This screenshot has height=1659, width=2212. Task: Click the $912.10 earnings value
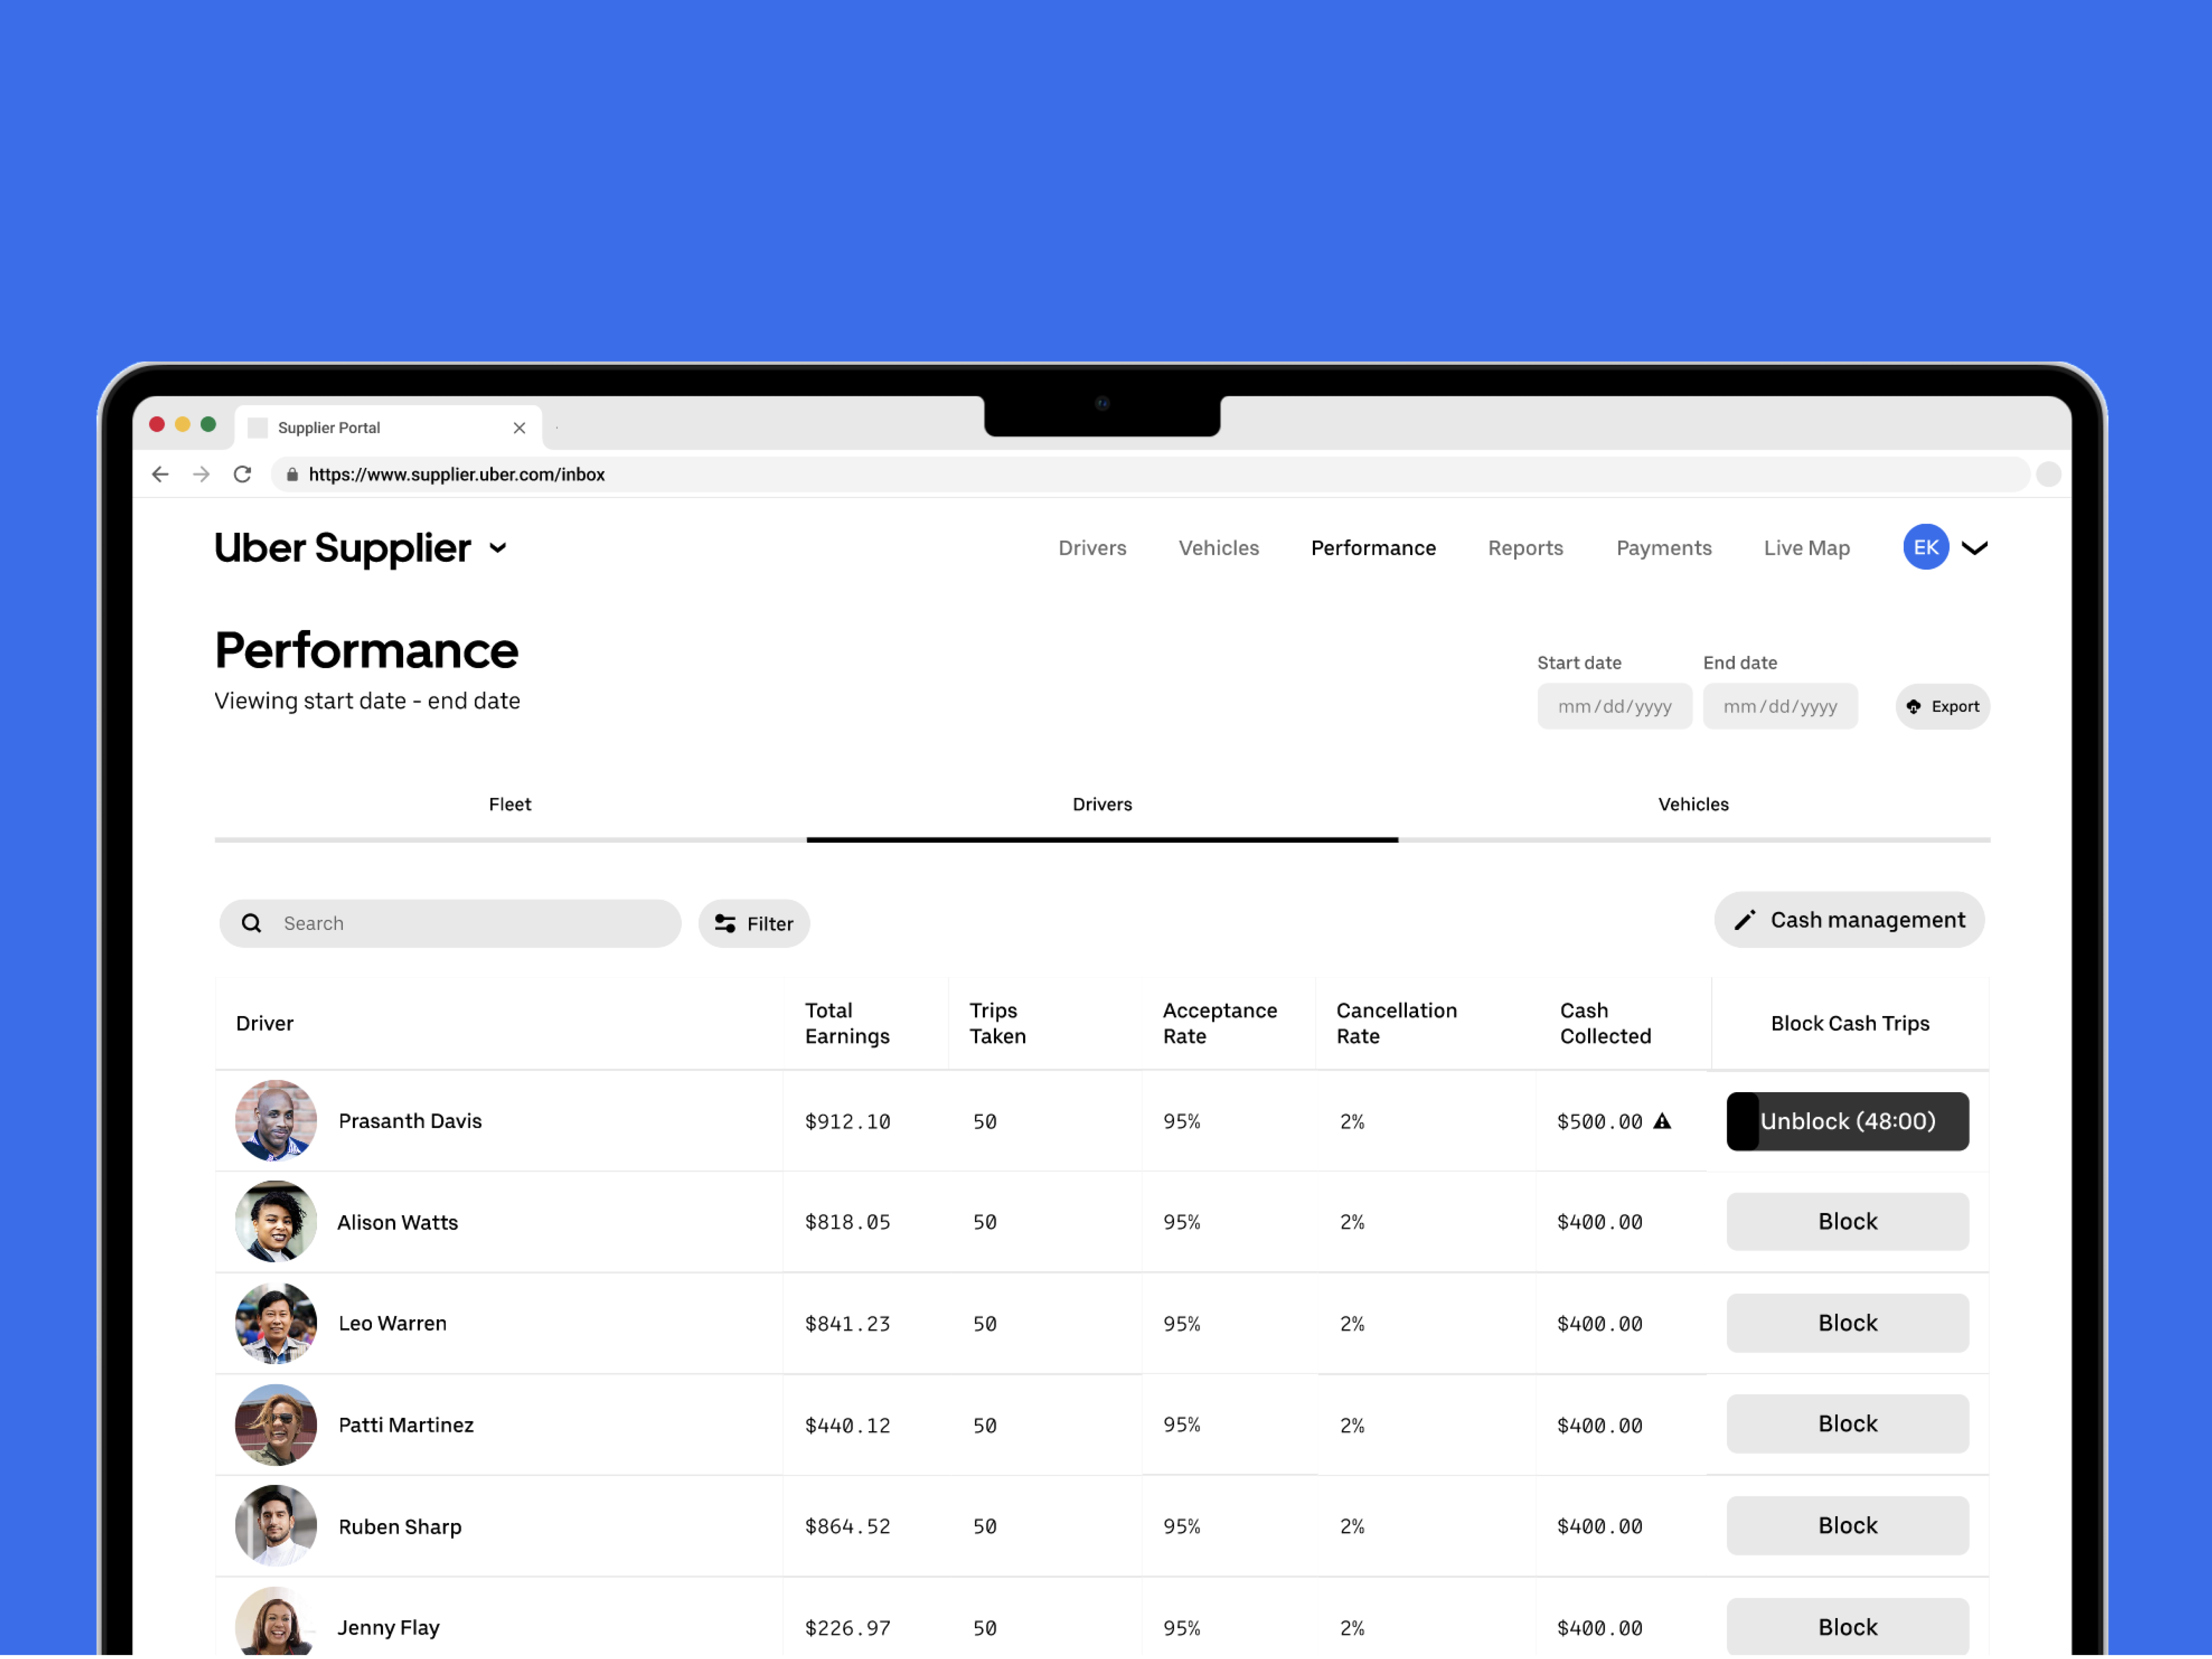848,1123
